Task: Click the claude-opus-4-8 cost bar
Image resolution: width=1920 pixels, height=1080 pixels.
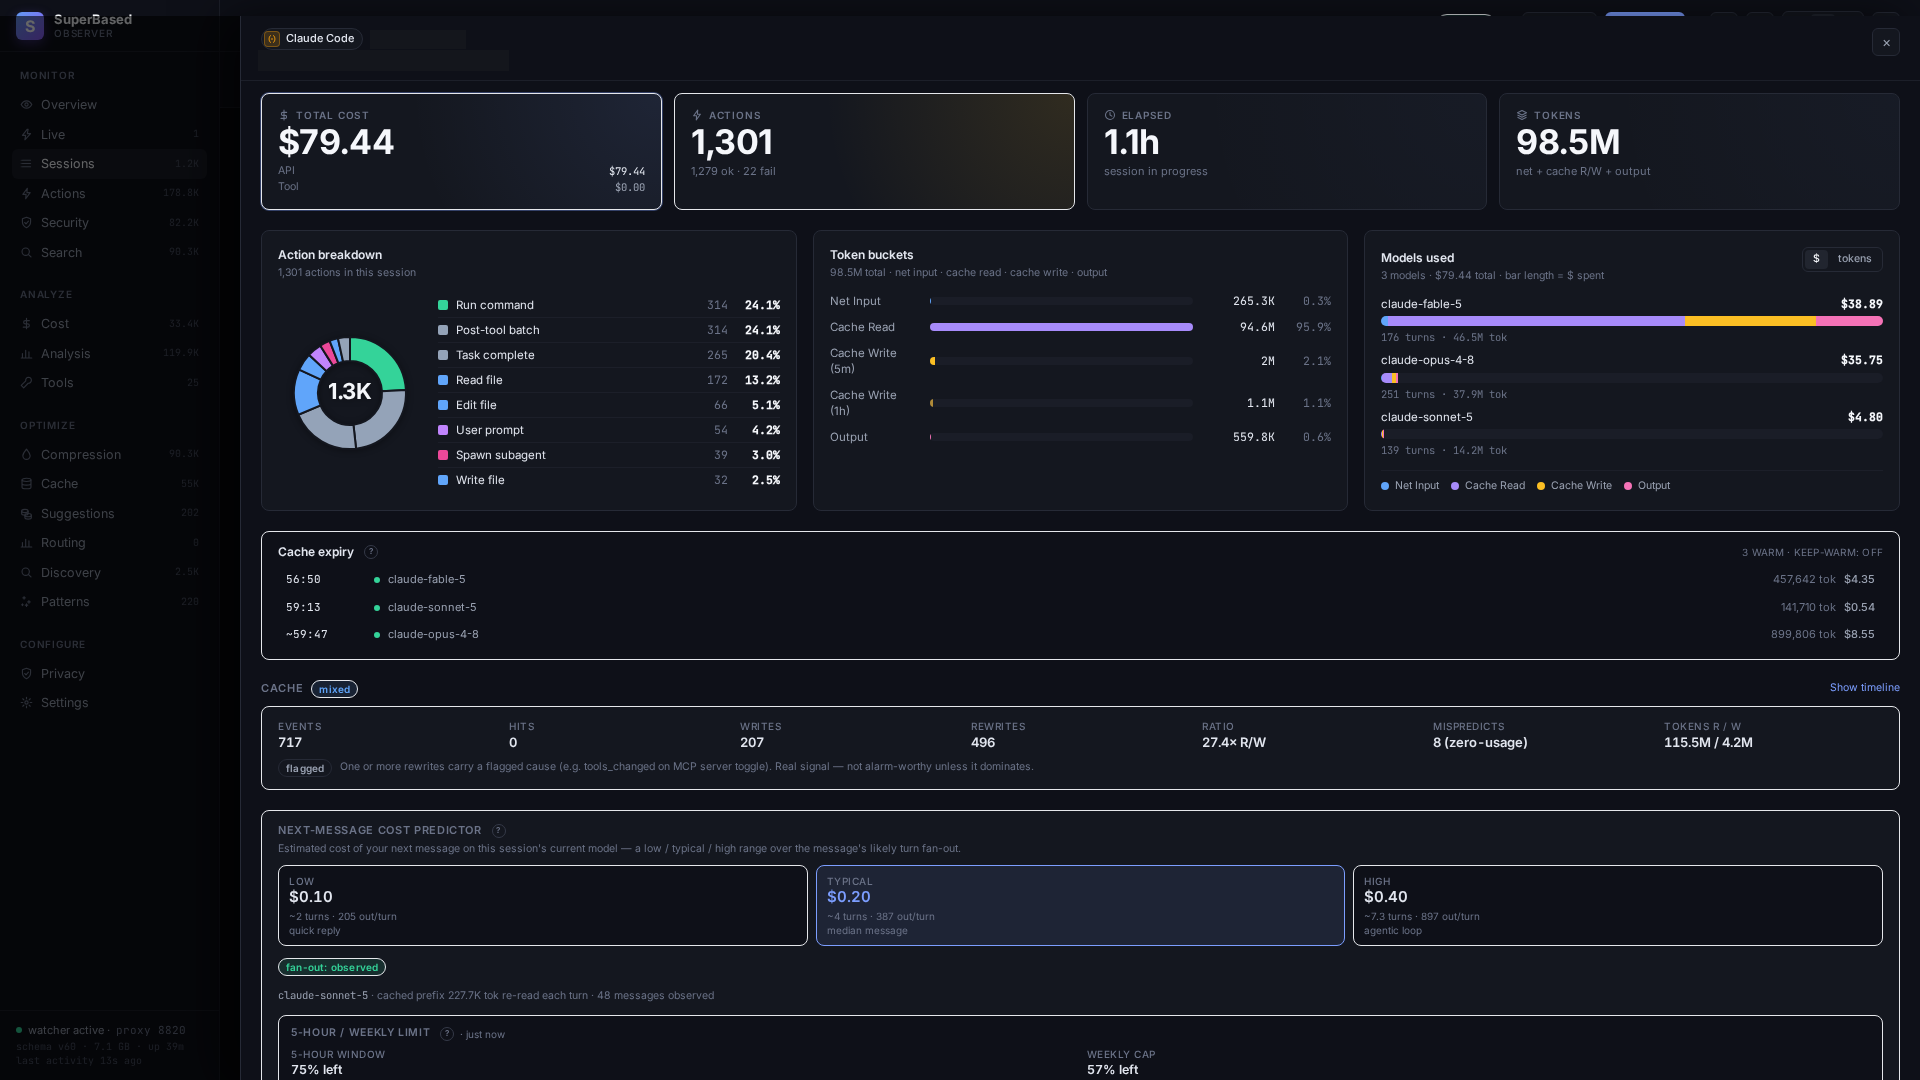Action: [1632, 379]
